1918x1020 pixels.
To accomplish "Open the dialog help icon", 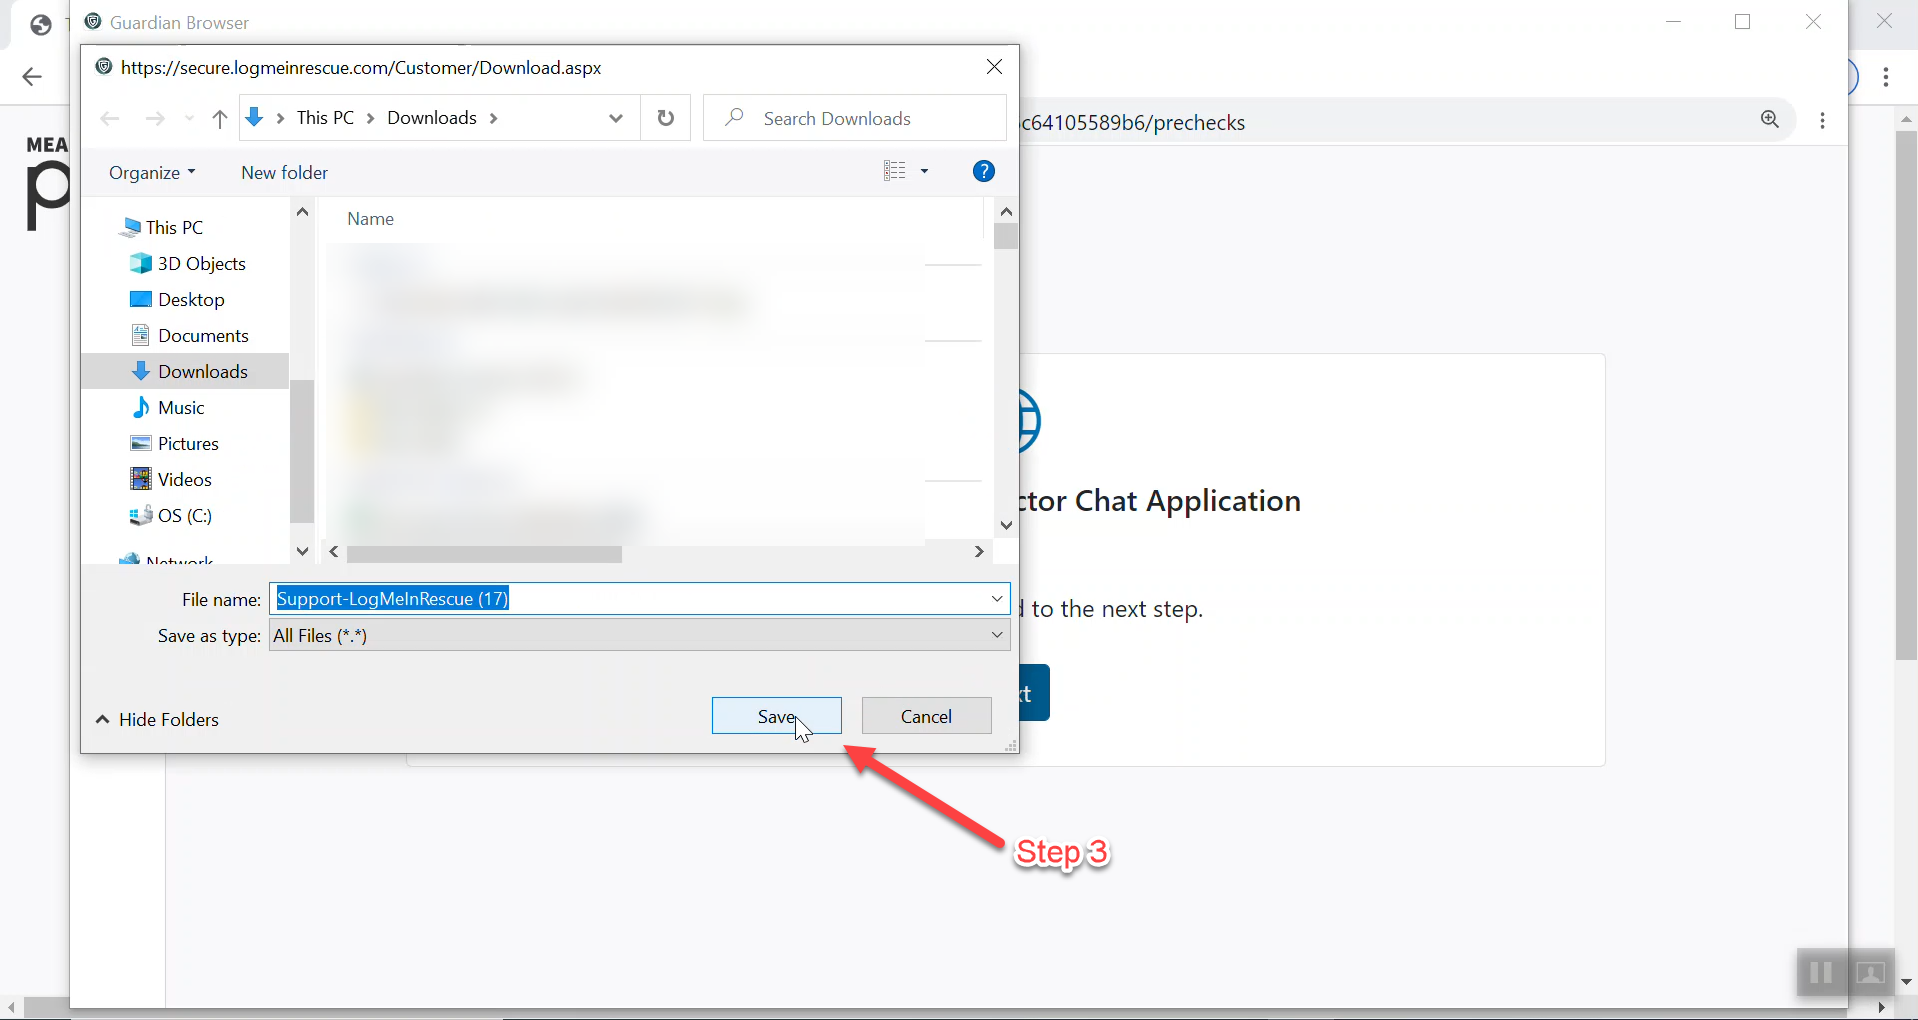I will (x=984, y=171).
